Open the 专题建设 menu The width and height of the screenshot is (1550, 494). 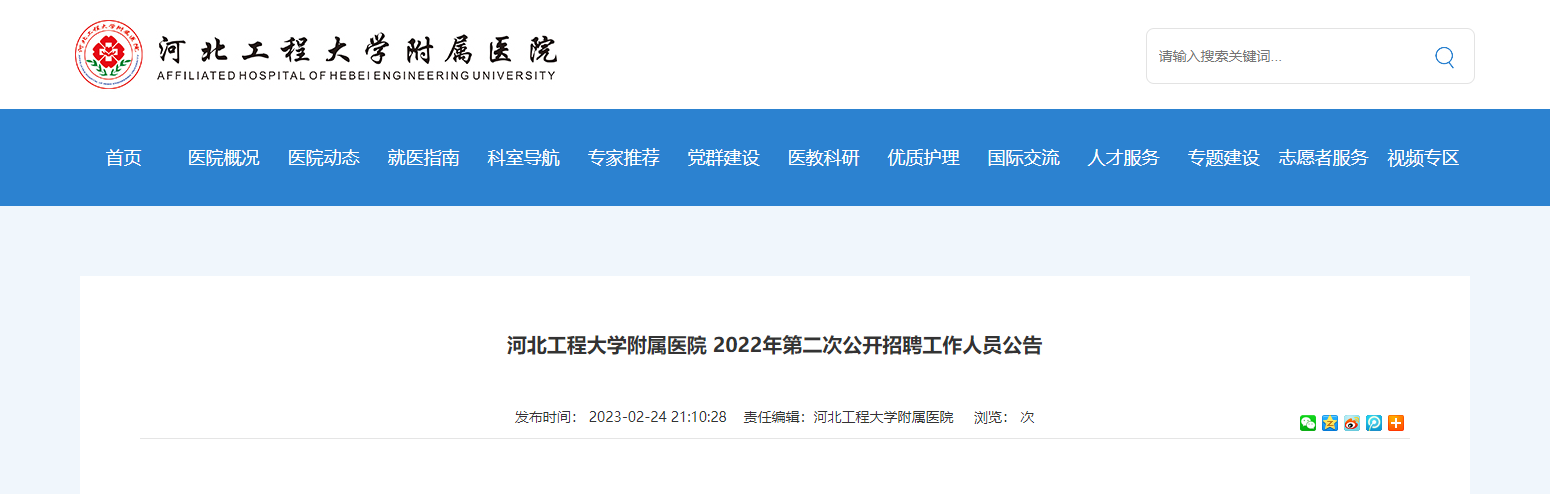pyautogui.click(x=1224, y=158)
